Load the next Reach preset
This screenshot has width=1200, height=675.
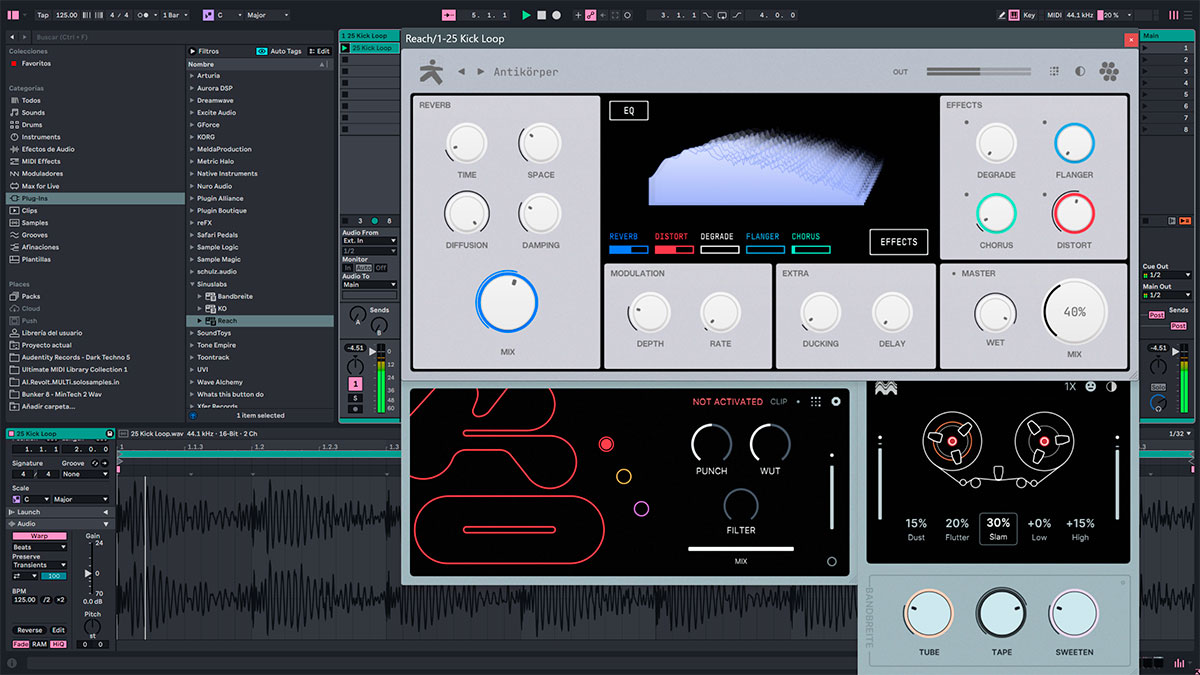(x=481, y=72)
